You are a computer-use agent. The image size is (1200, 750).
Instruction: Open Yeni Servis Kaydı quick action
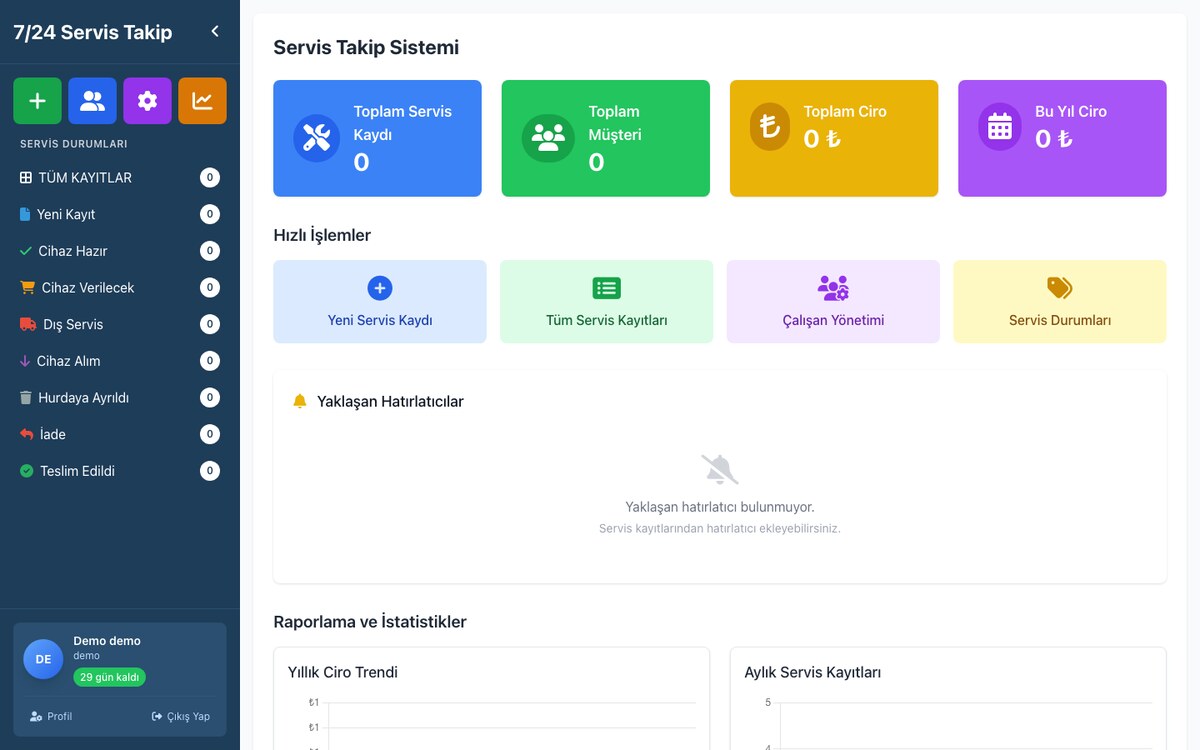[380, 302]
